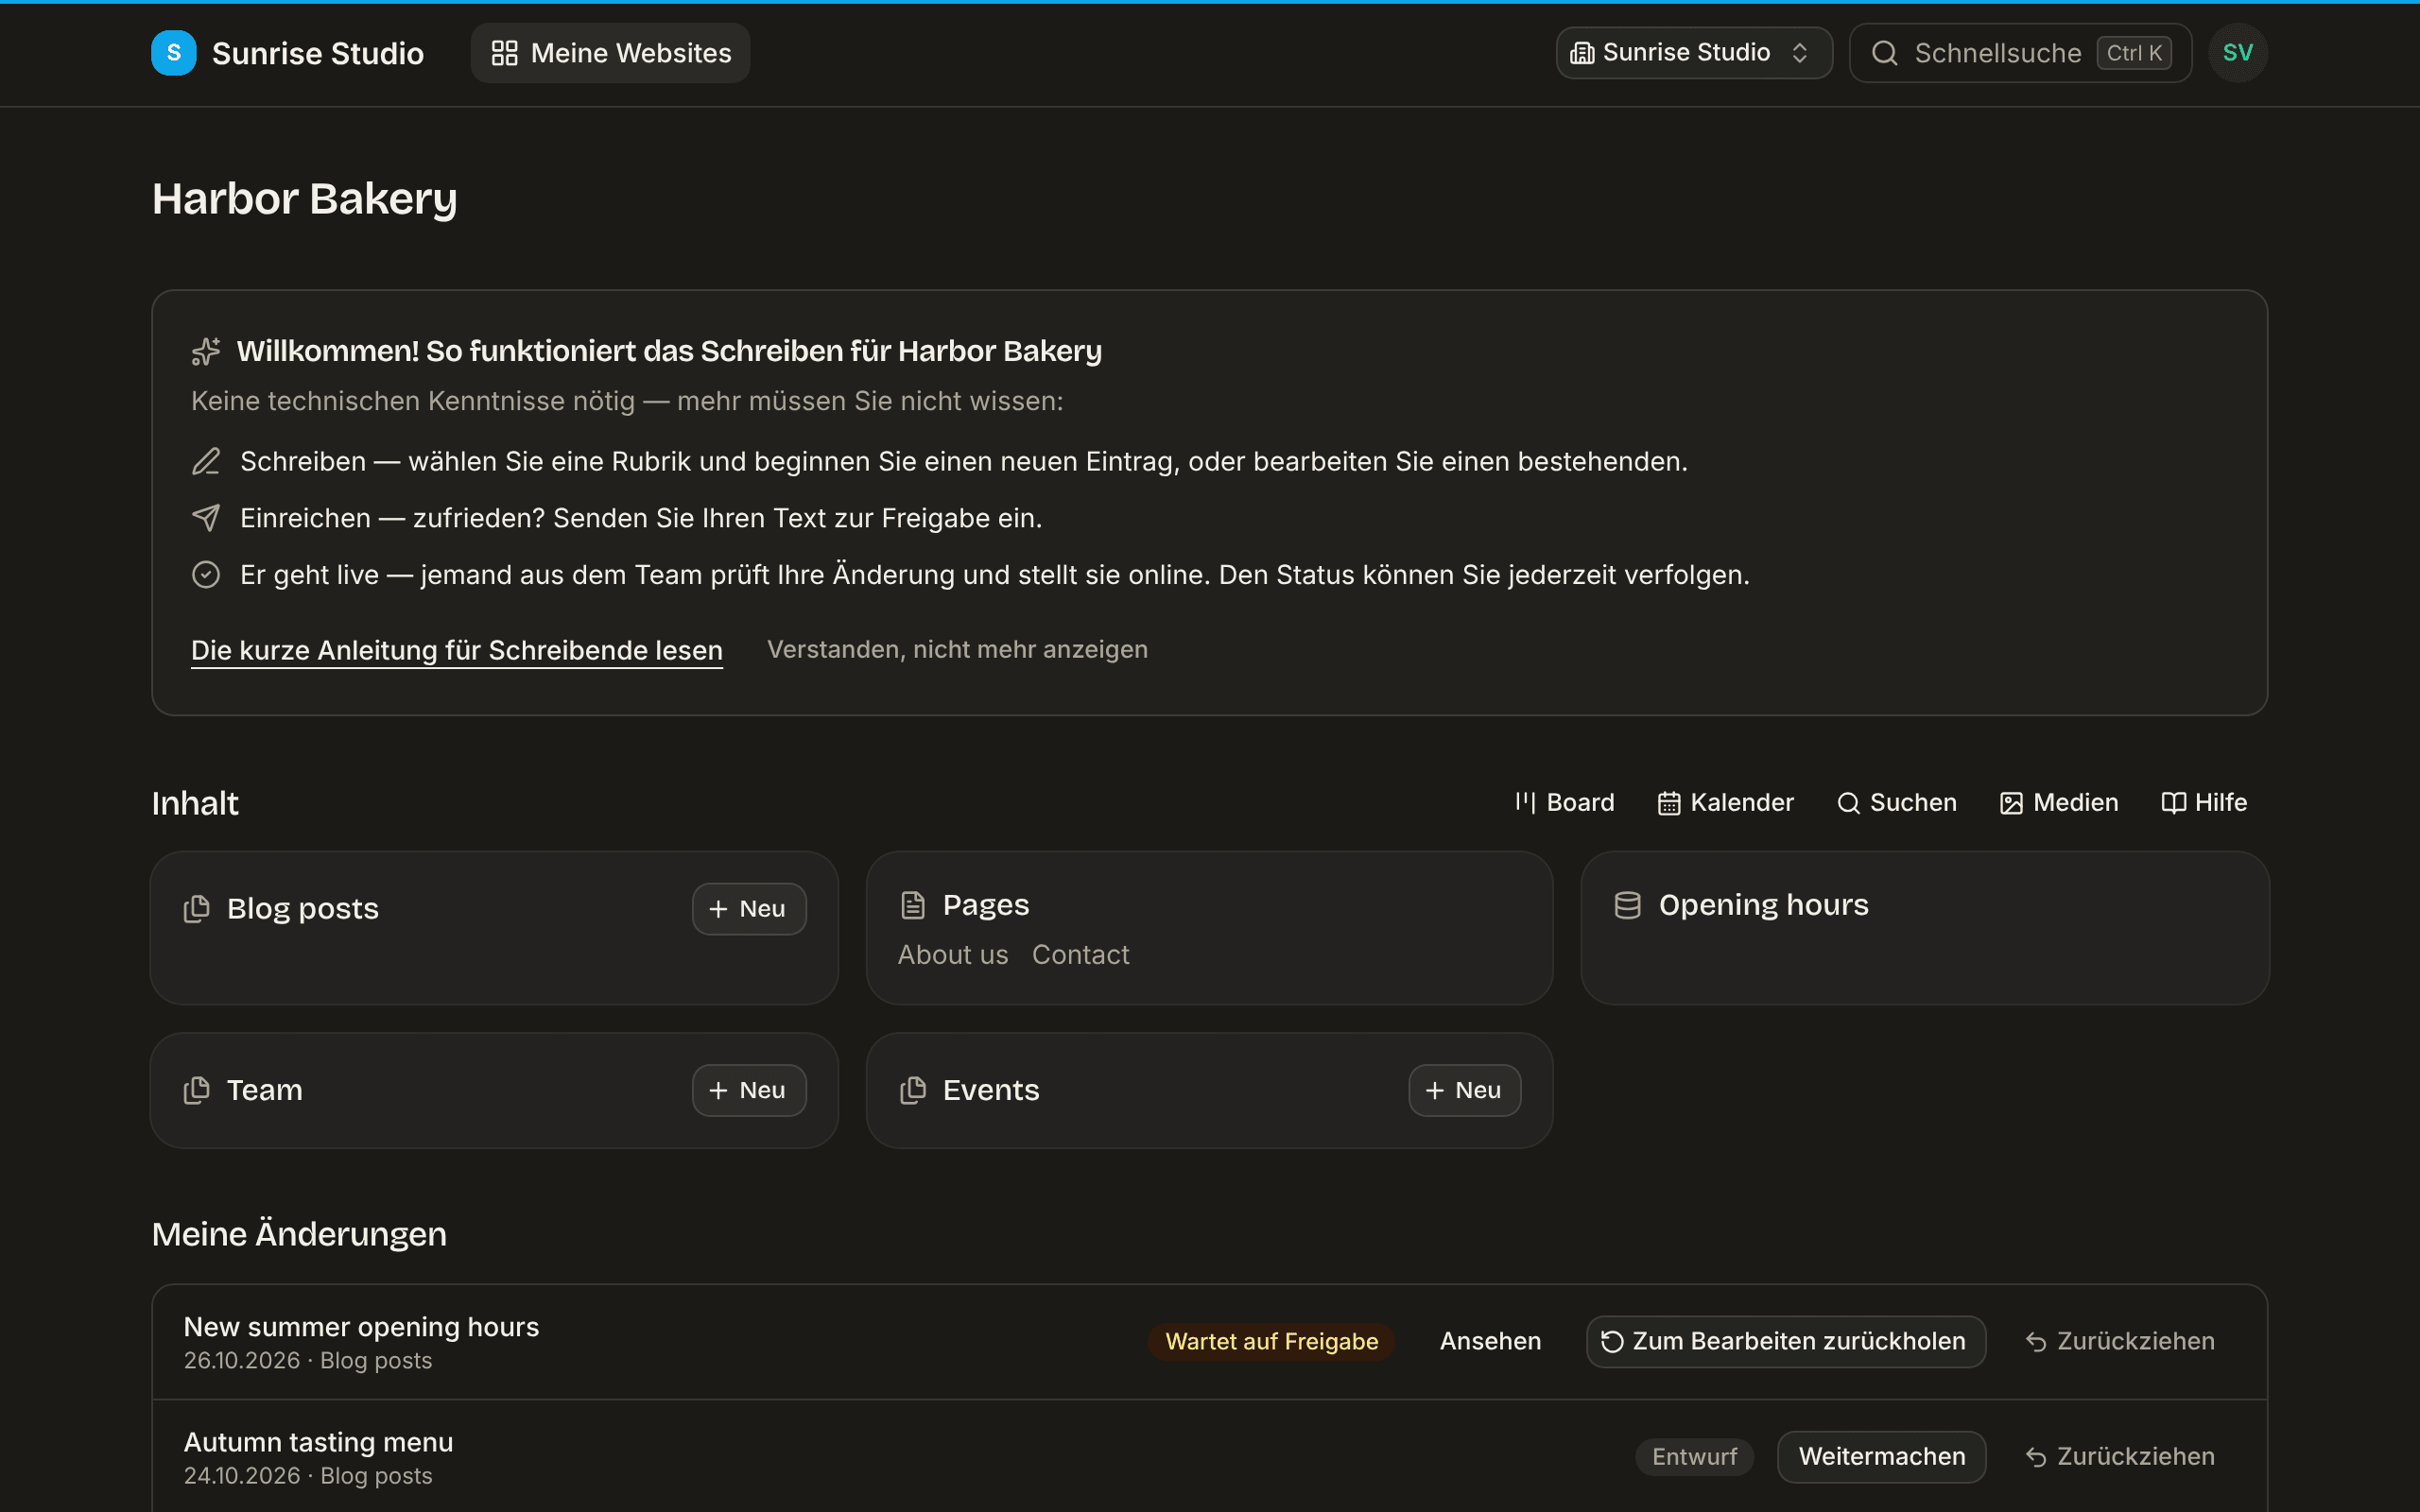Open the Medien library
This screenshot has width=2420, height=1512.
(x=2059, y=803)
